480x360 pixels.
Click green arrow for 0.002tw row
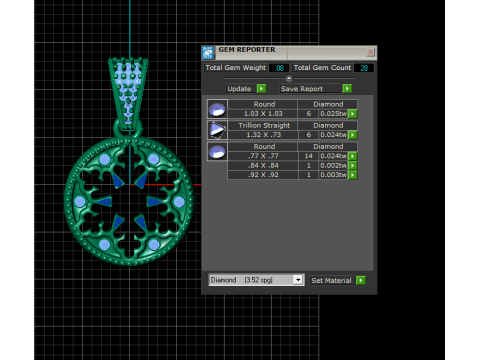(353, 166)
